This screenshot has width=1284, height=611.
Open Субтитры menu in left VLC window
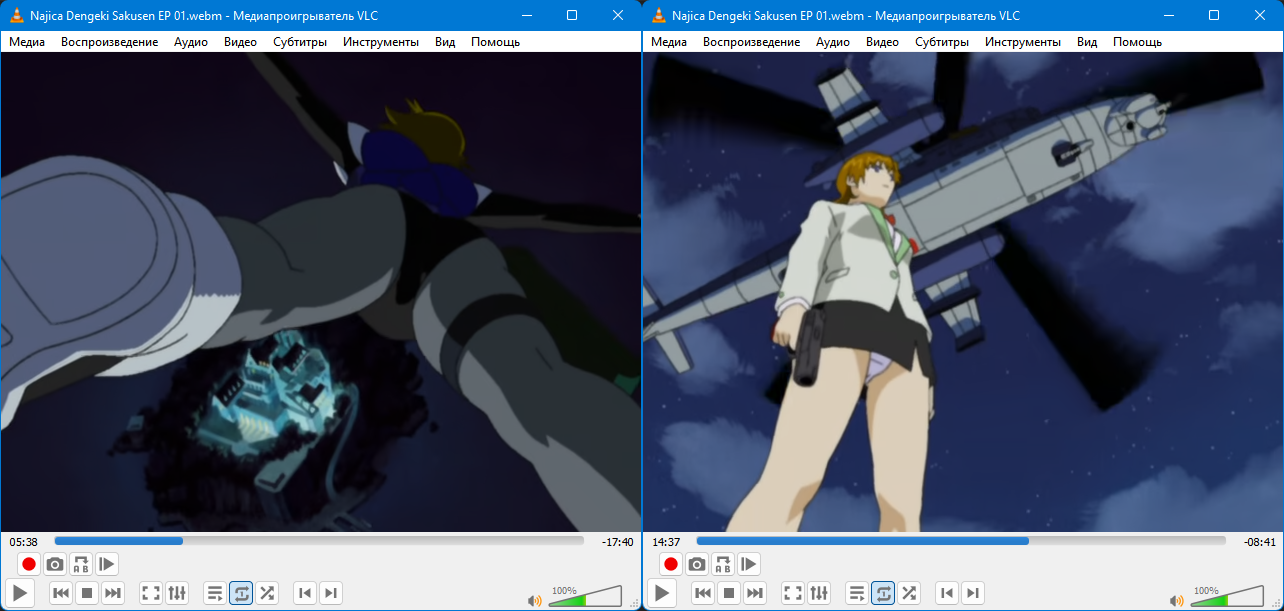[300, 42]
